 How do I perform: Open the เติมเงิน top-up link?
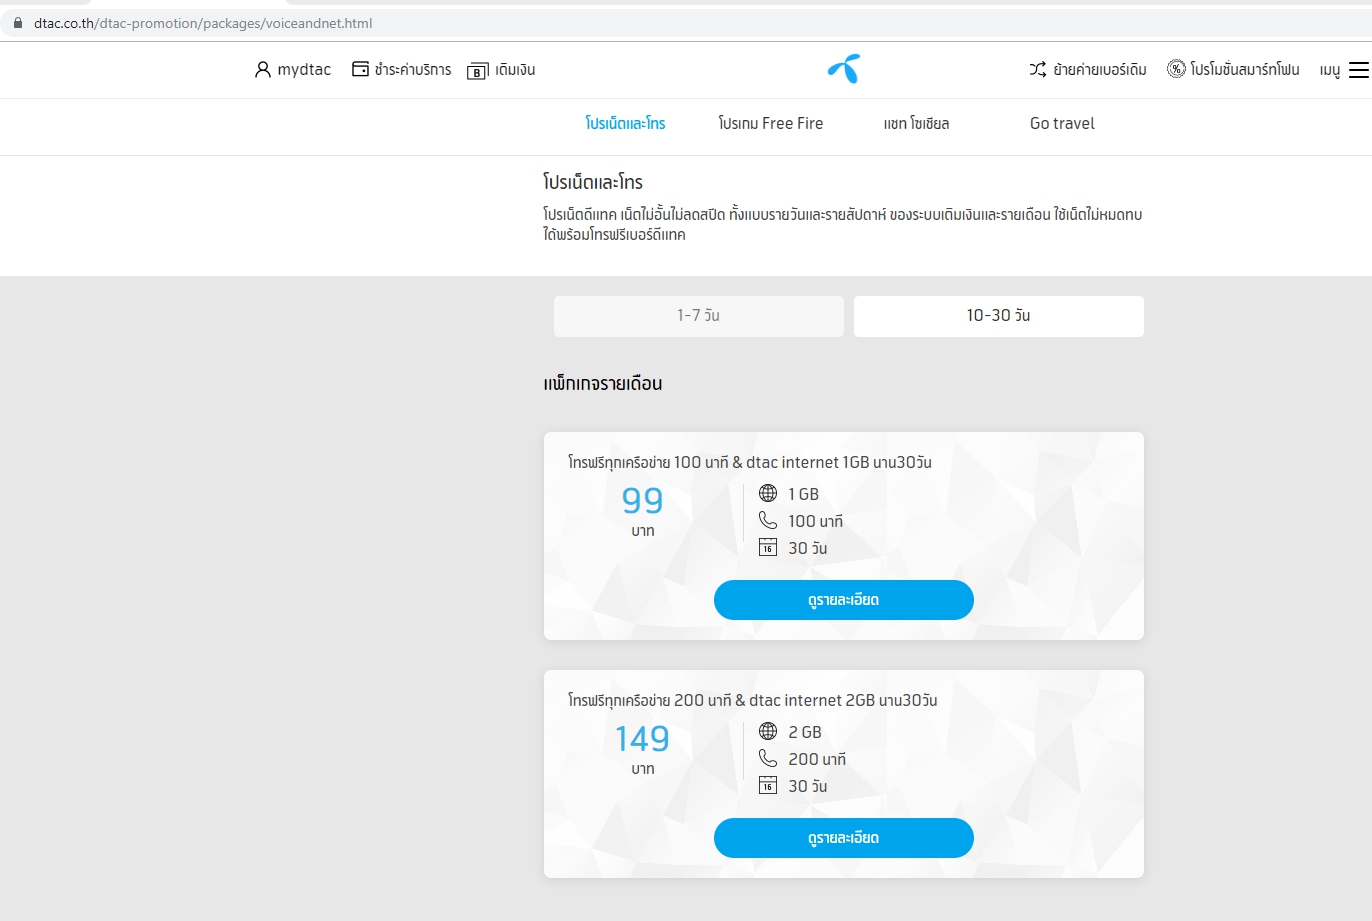[515, 70]
